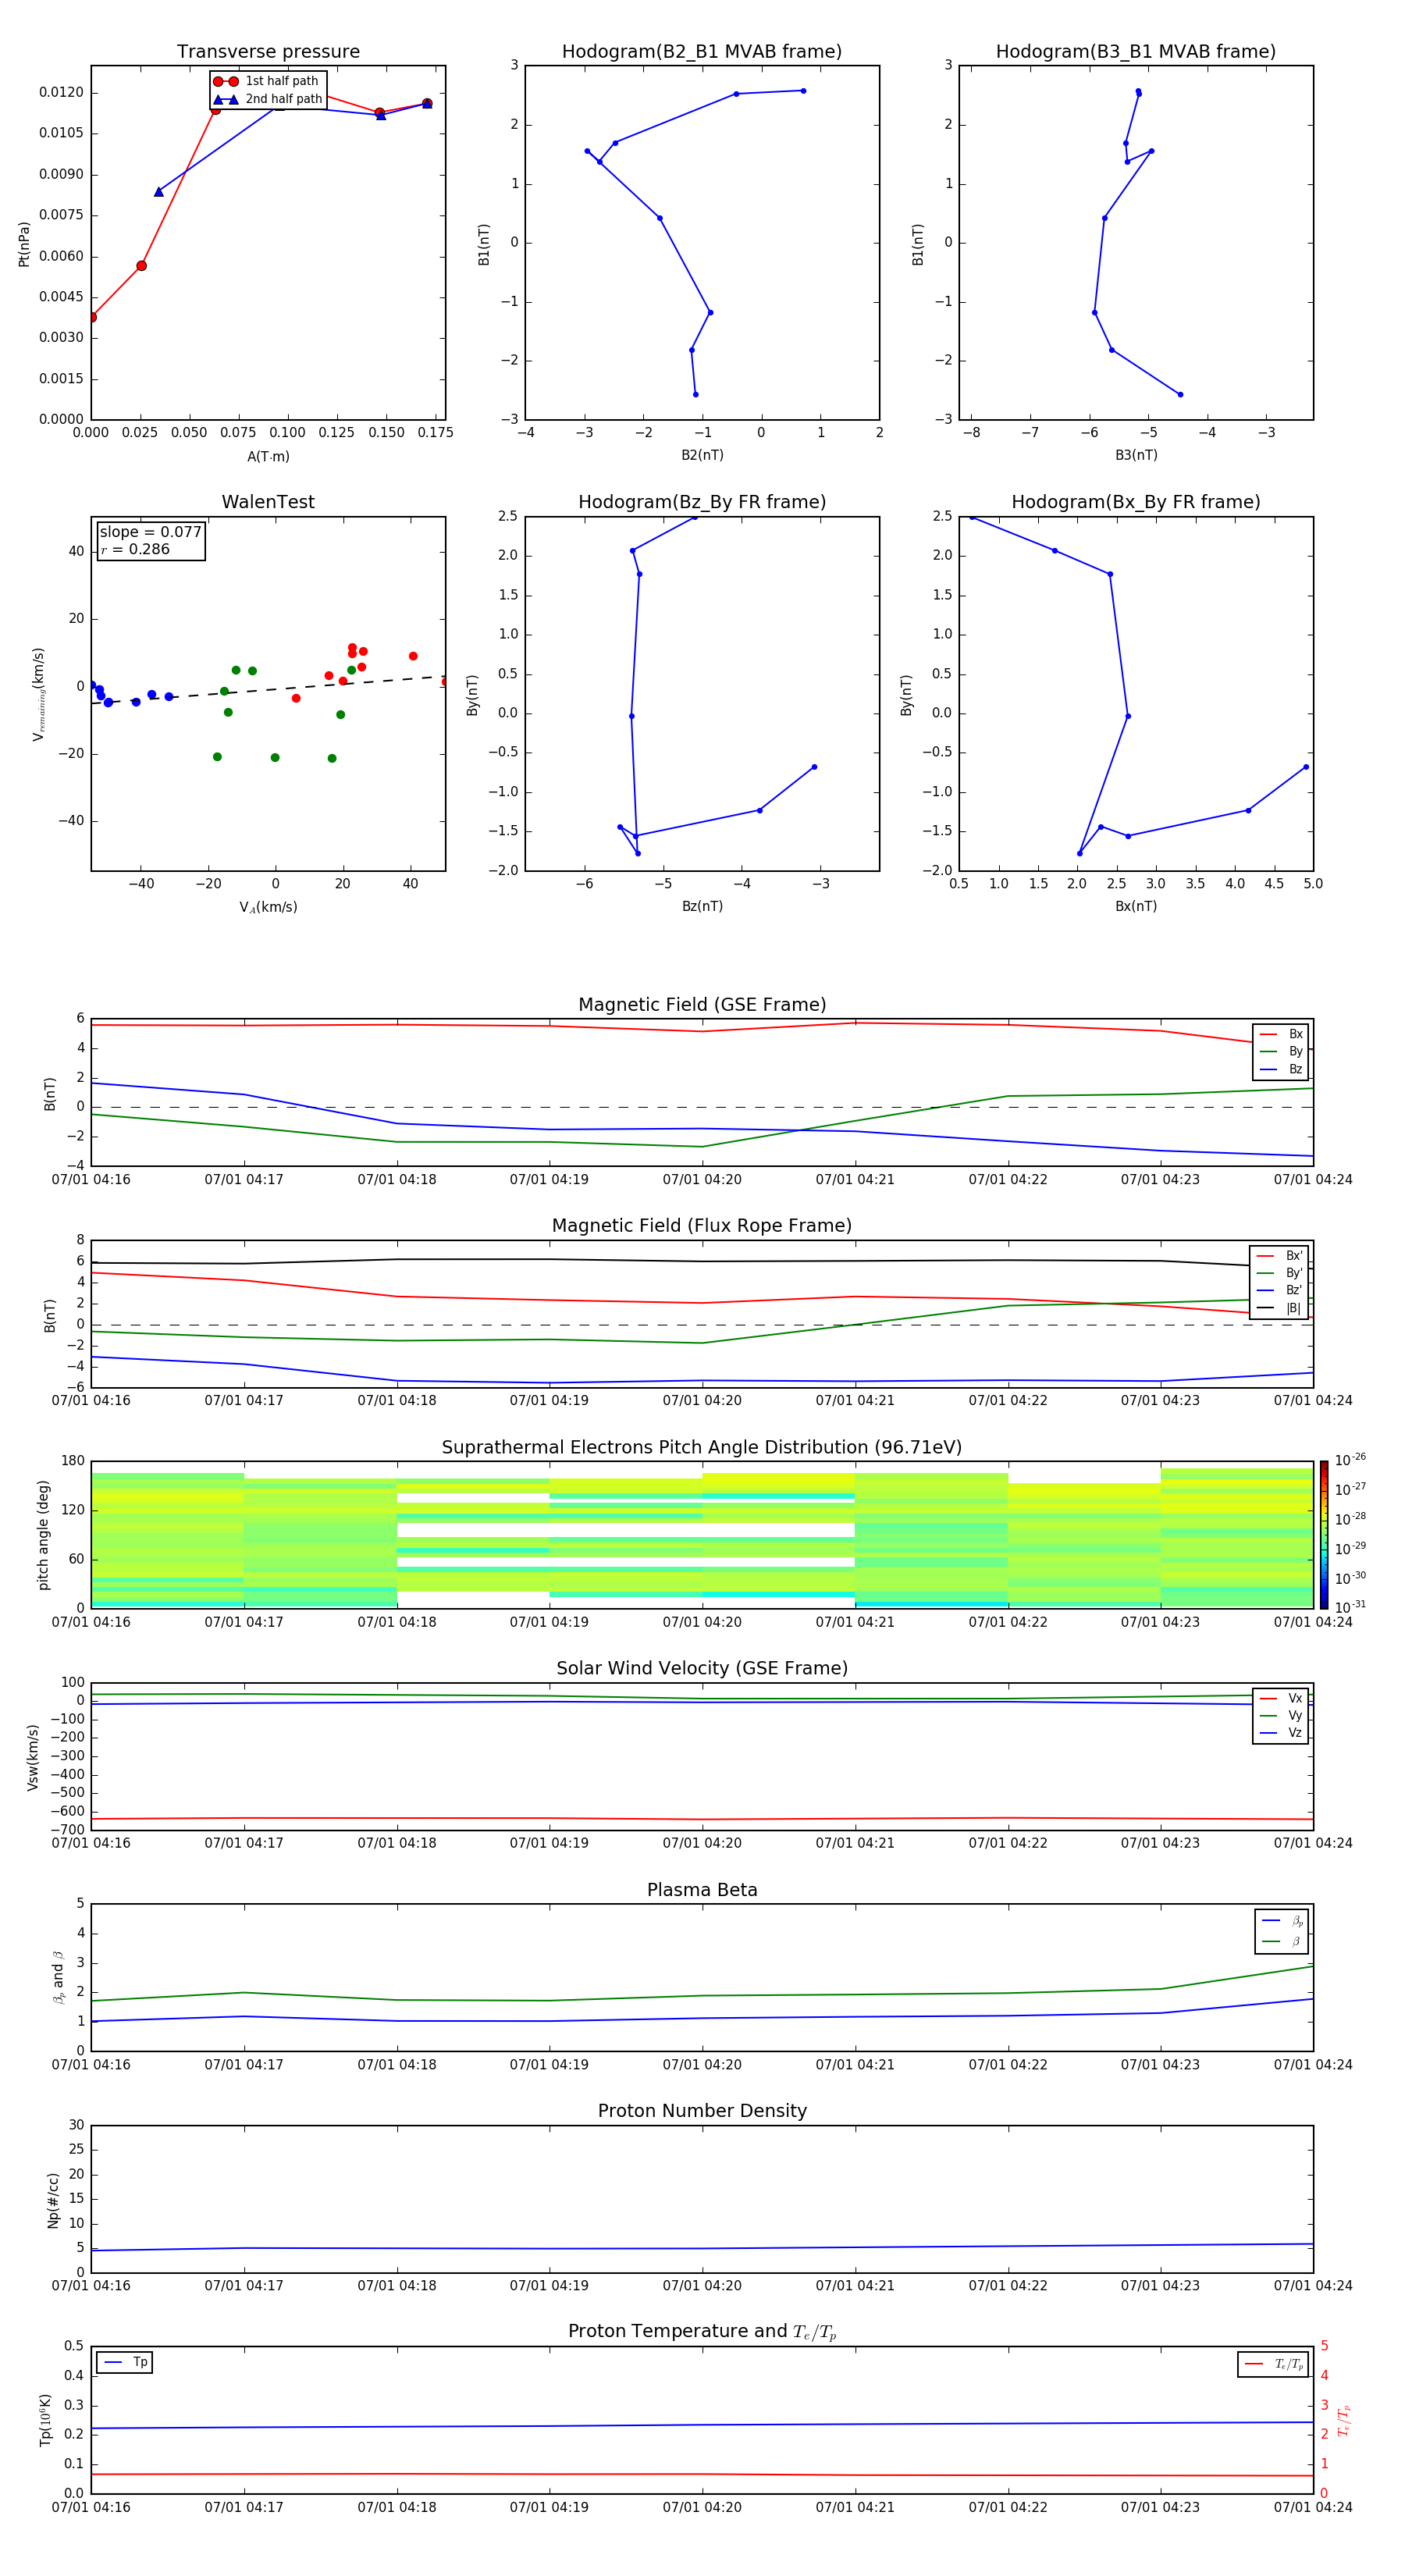Click Suprathermal Electrons Pitch Angle Distribution title
Image resolution: width=1405 pixels, height=2576 pixels.
pyautogui.click(x=702, y=1447)
